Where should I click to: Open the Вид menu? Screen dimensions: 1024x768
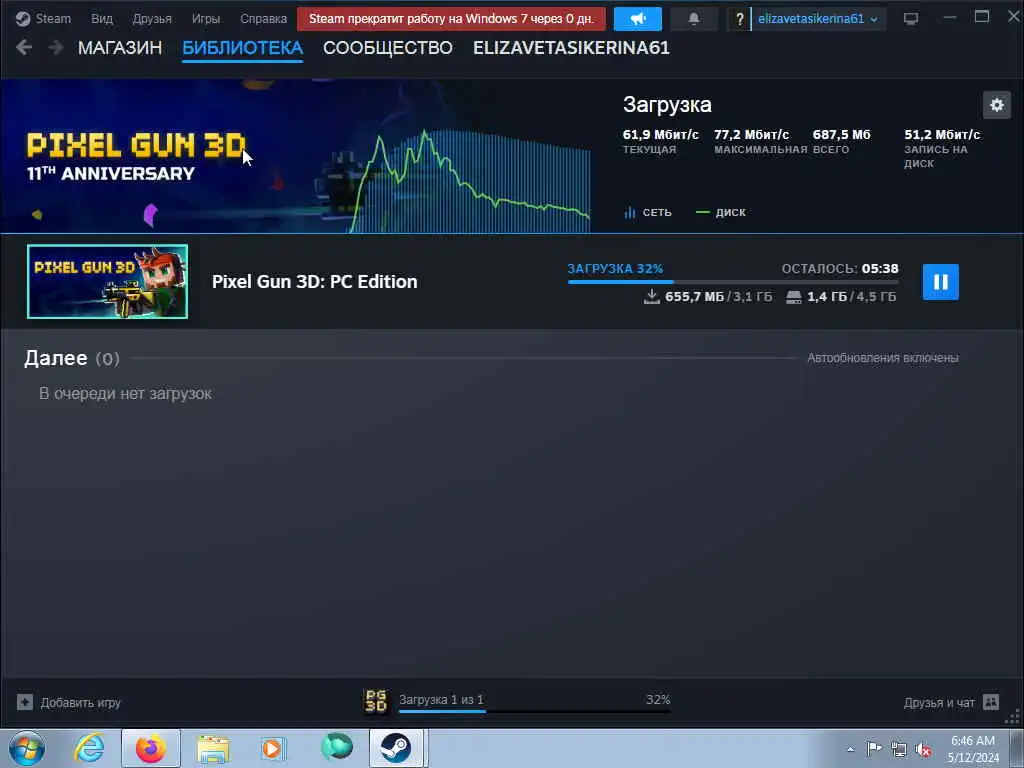point(102,18)
